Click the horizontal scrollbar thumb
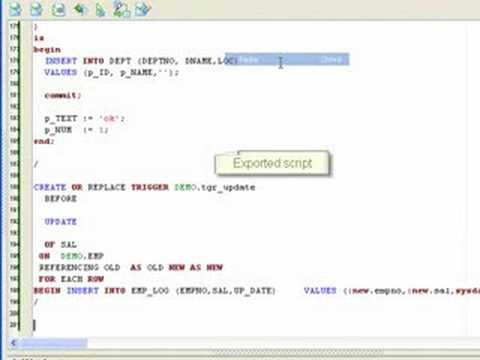This screenshot has height=360, width=480. pos(53,343)
